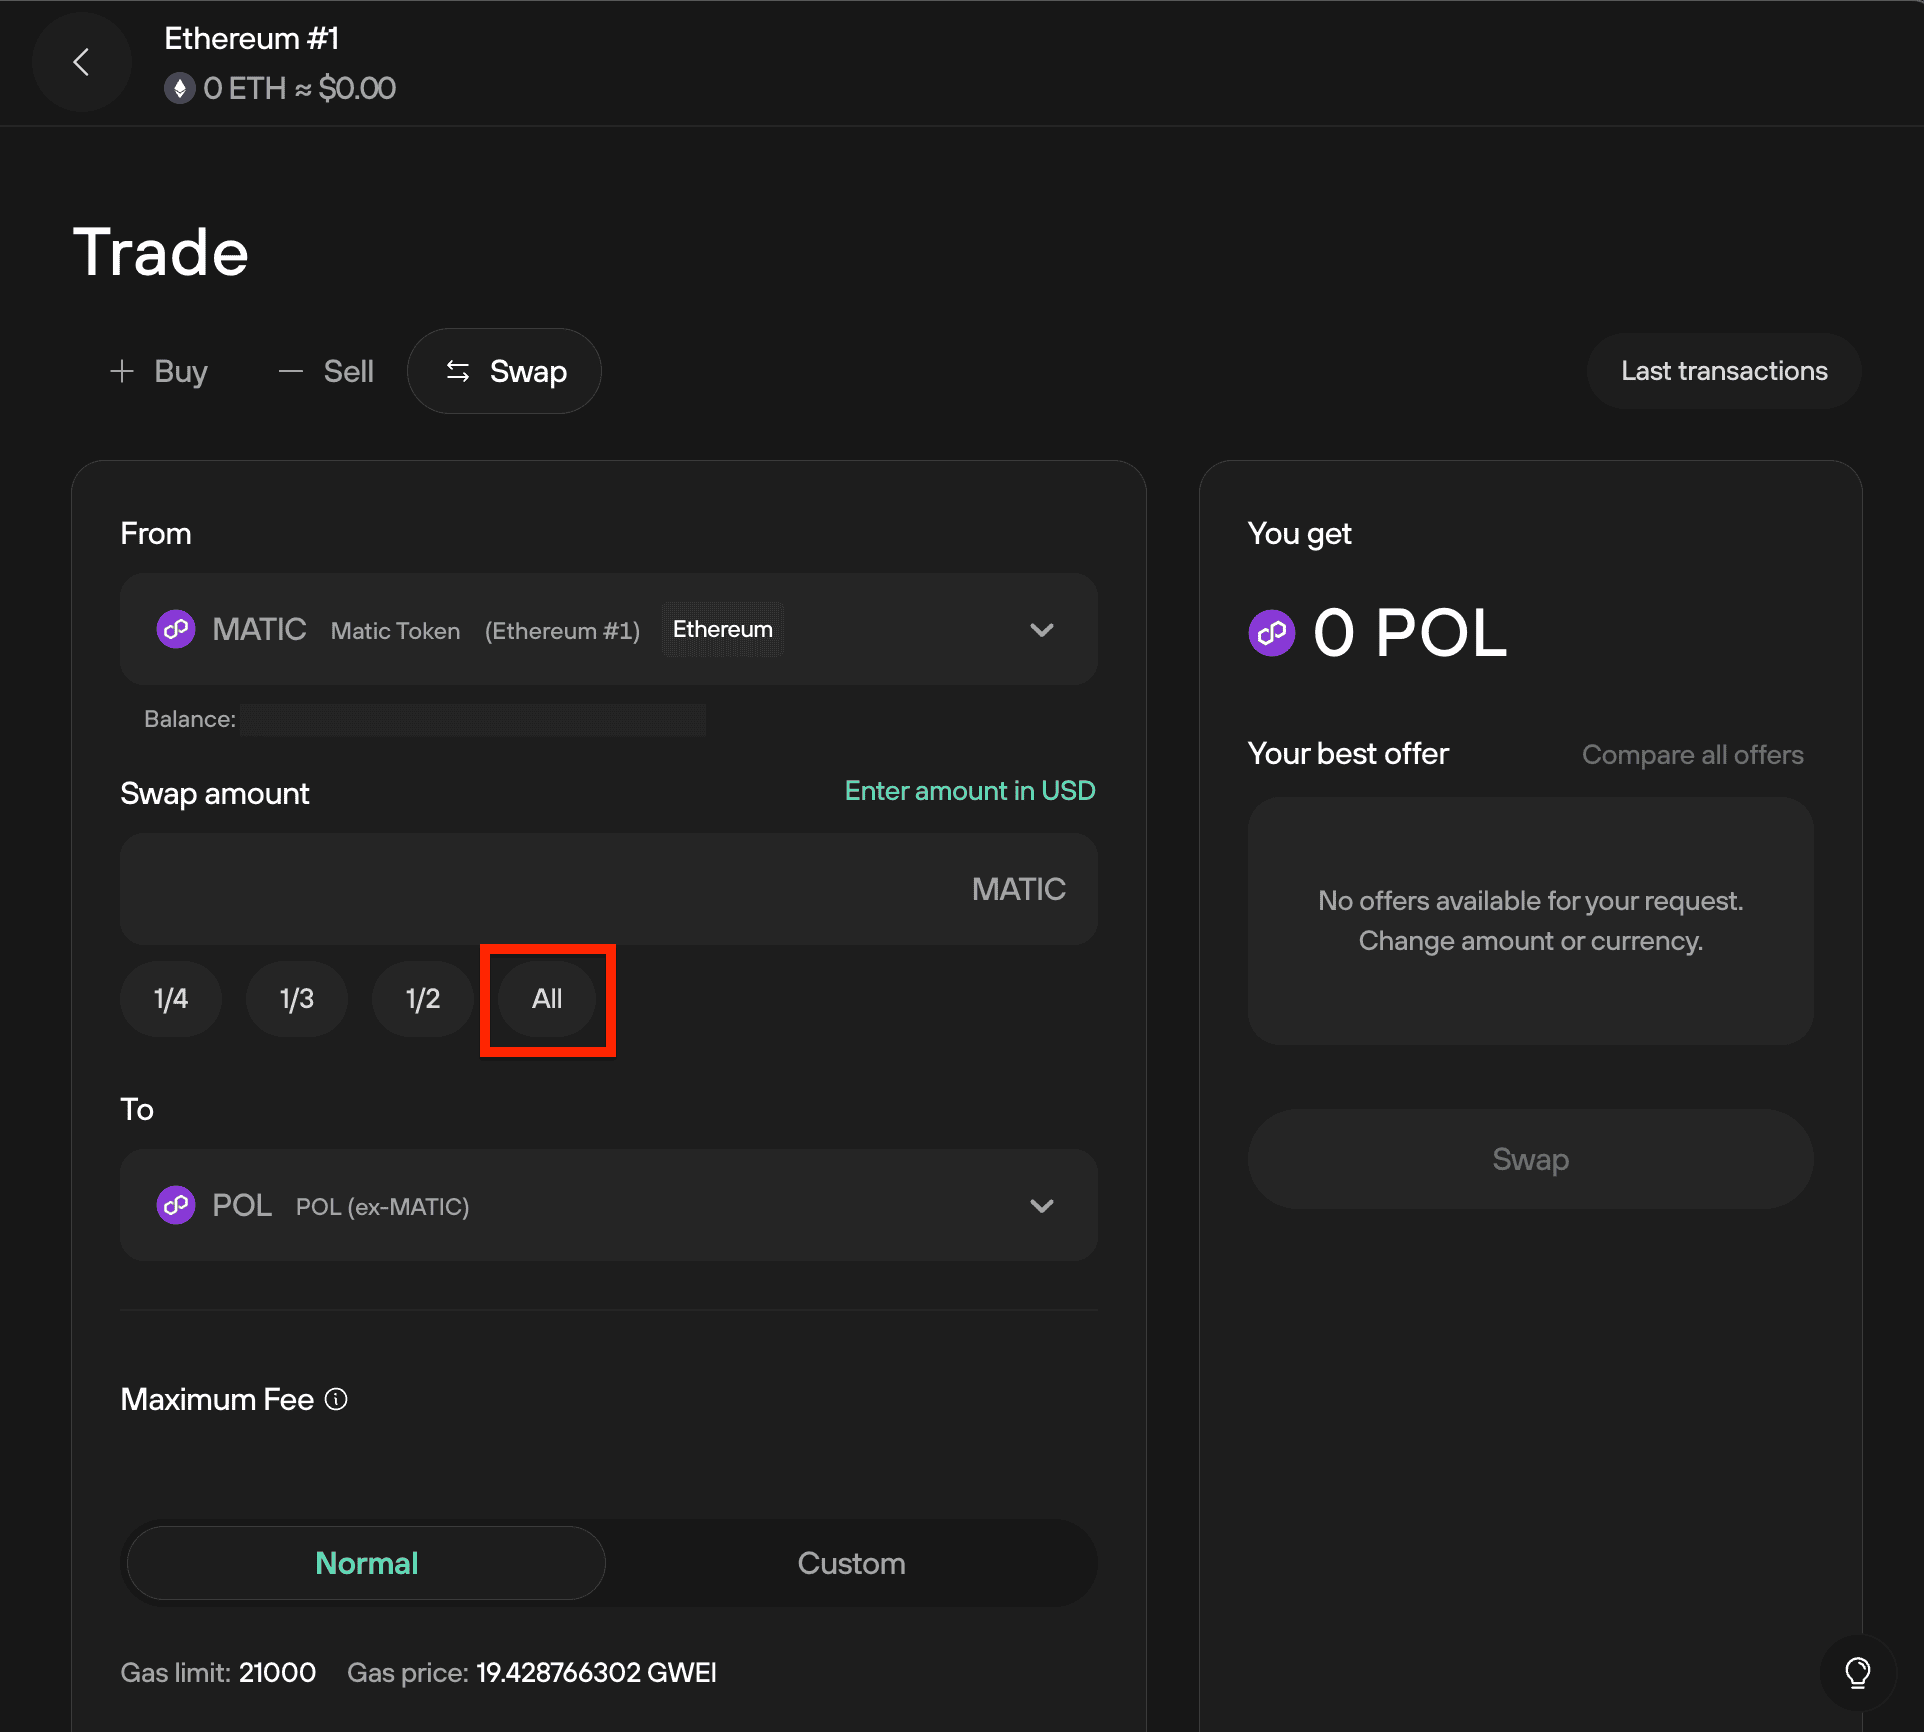The height and width of the screenshot is (1732, 1924).
Task: Click the Ethereum network tag in From field
Action: click(722, 629)
